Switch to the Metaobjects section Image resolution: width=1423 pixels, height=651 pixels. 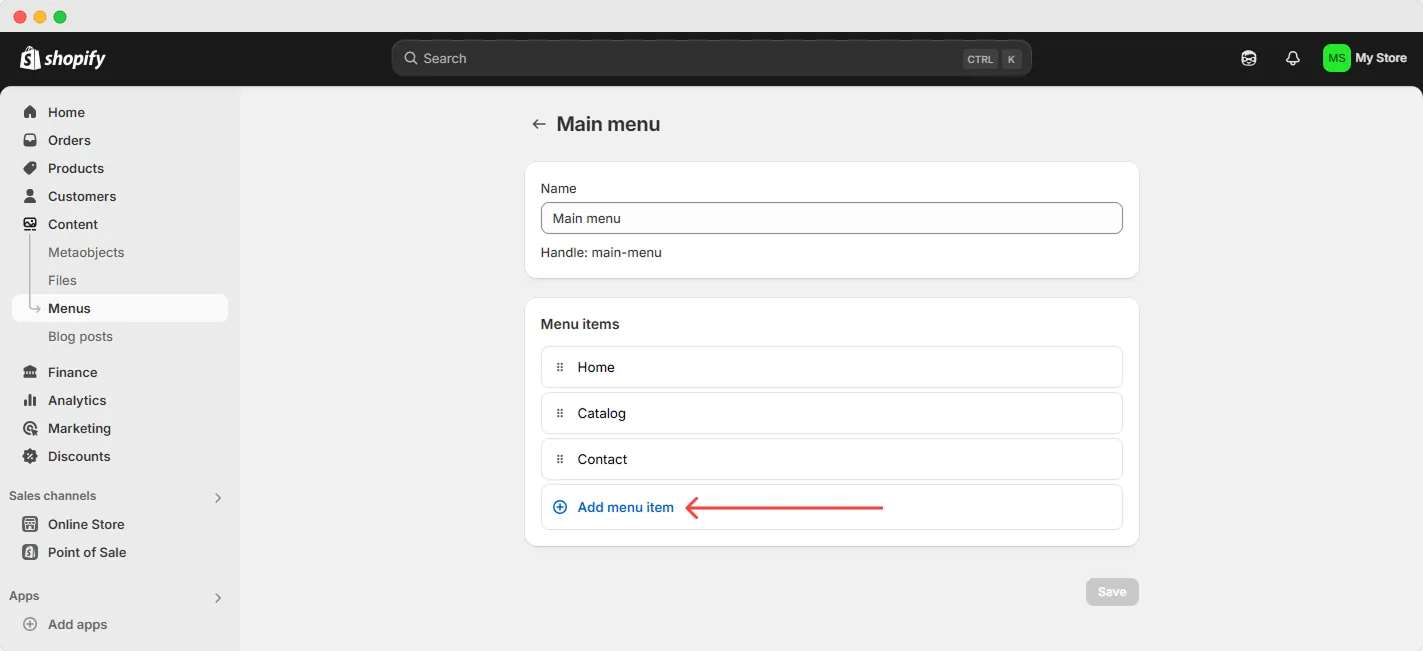click(85, 252)
